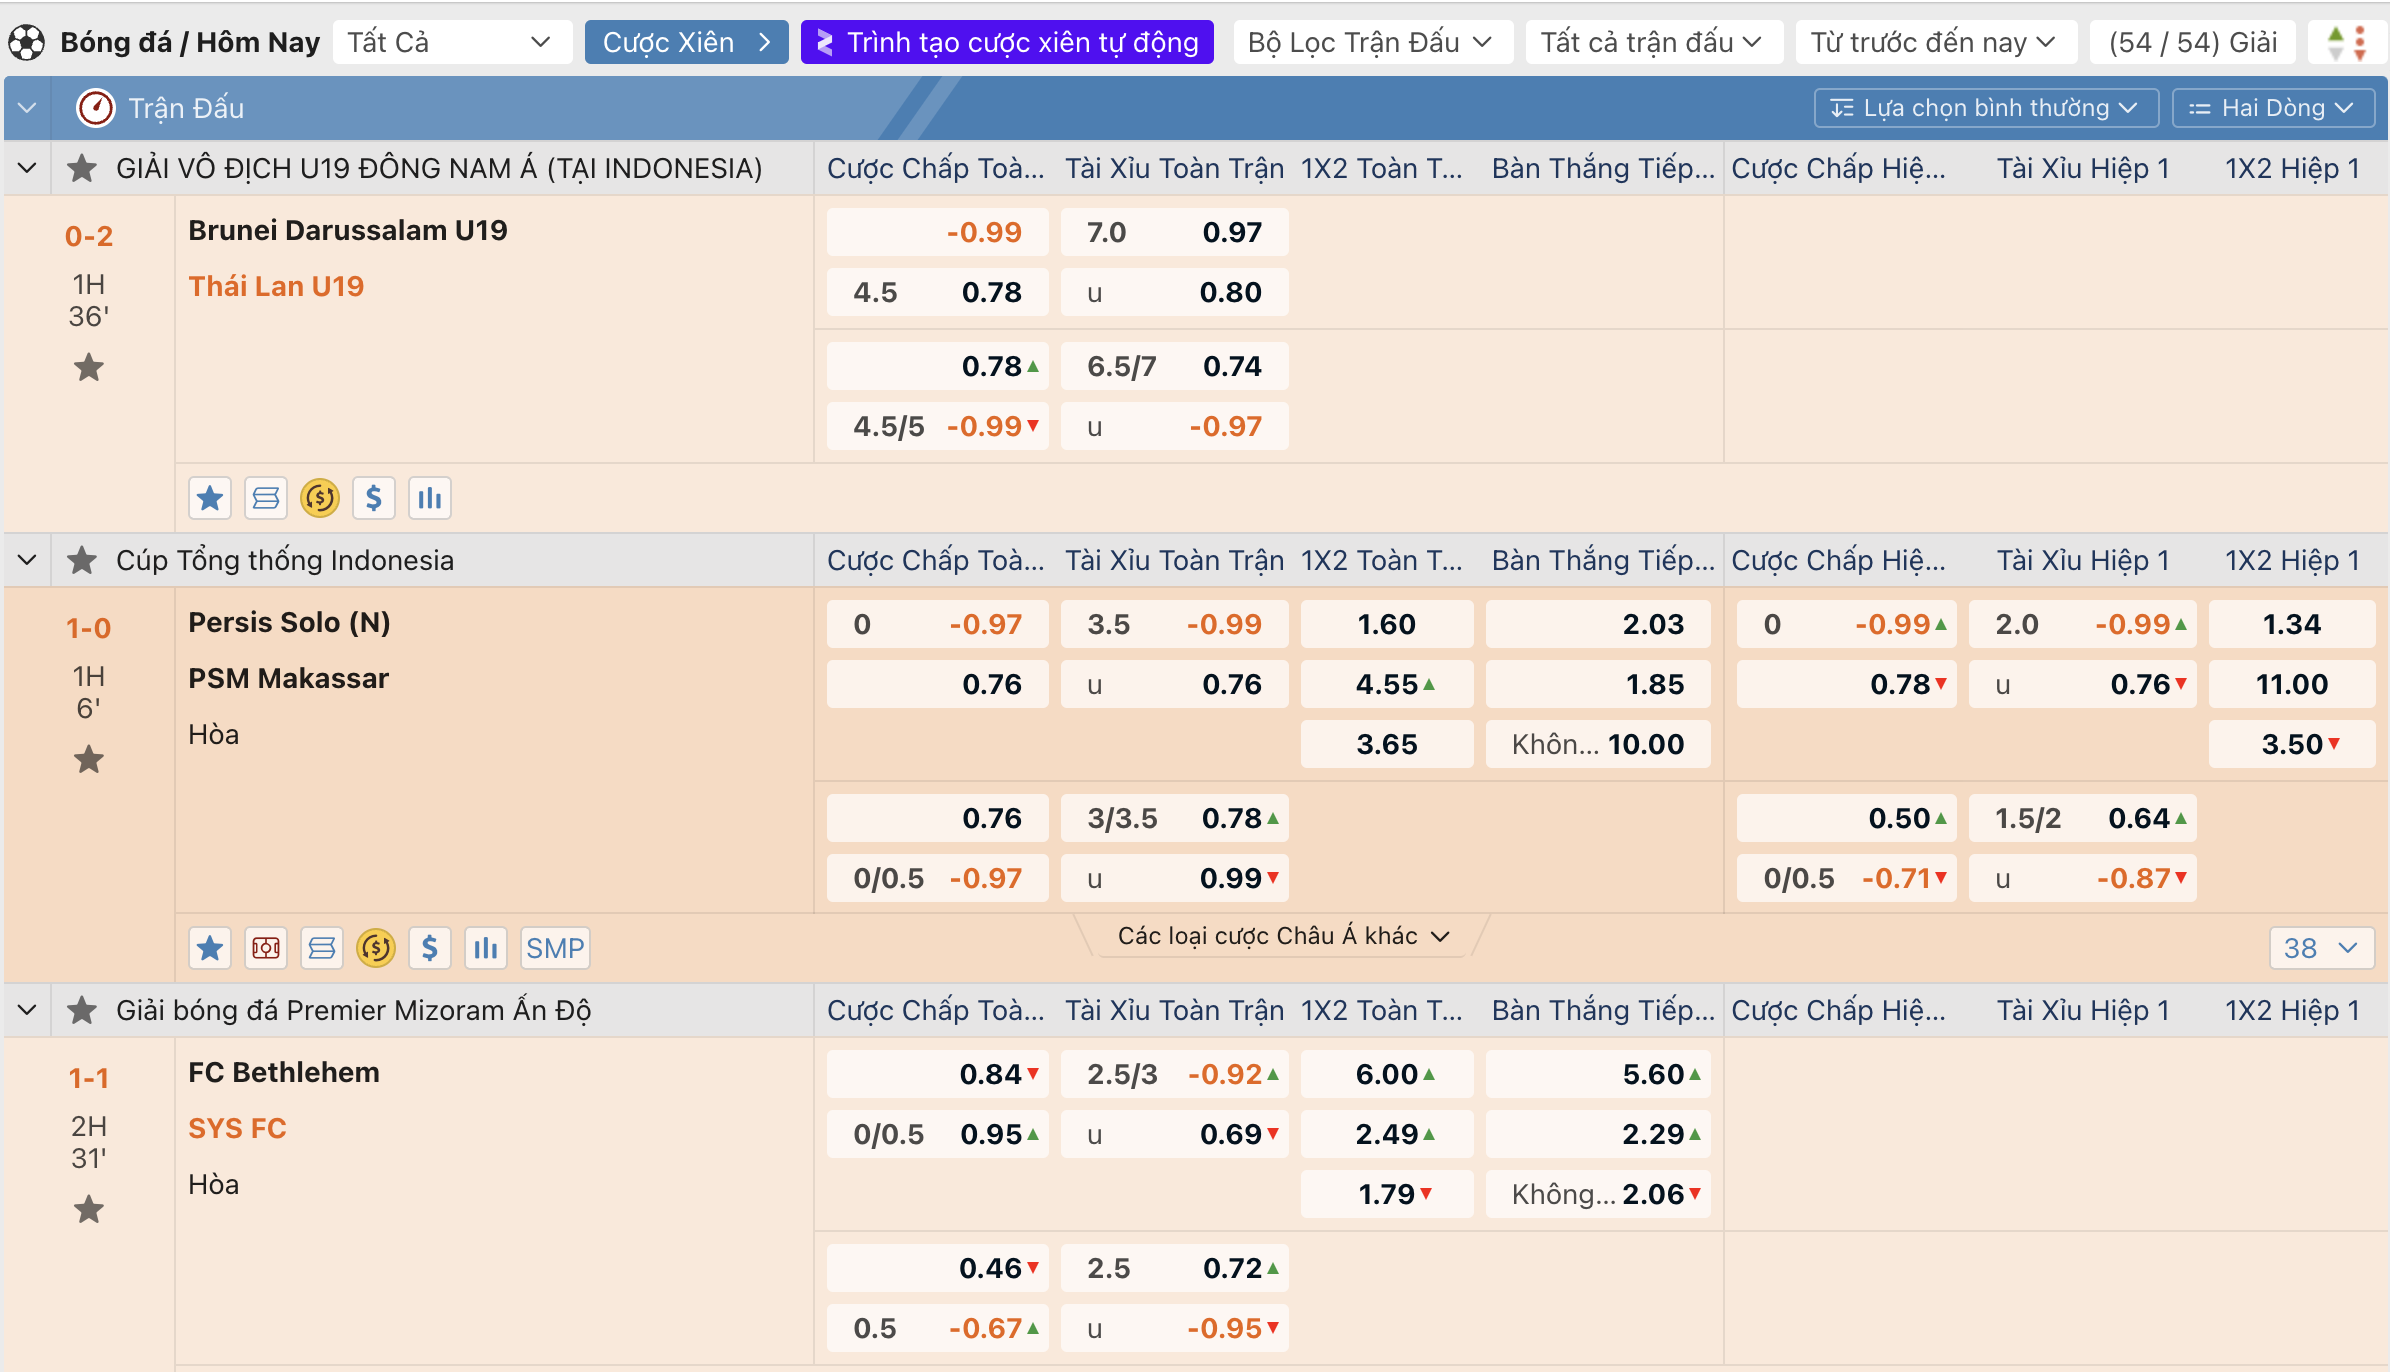Image resolution: width=2390 pixels, height=1372 pixels.
Task: Click the up/down sort arrows icon
Action: click(2347, 43)
